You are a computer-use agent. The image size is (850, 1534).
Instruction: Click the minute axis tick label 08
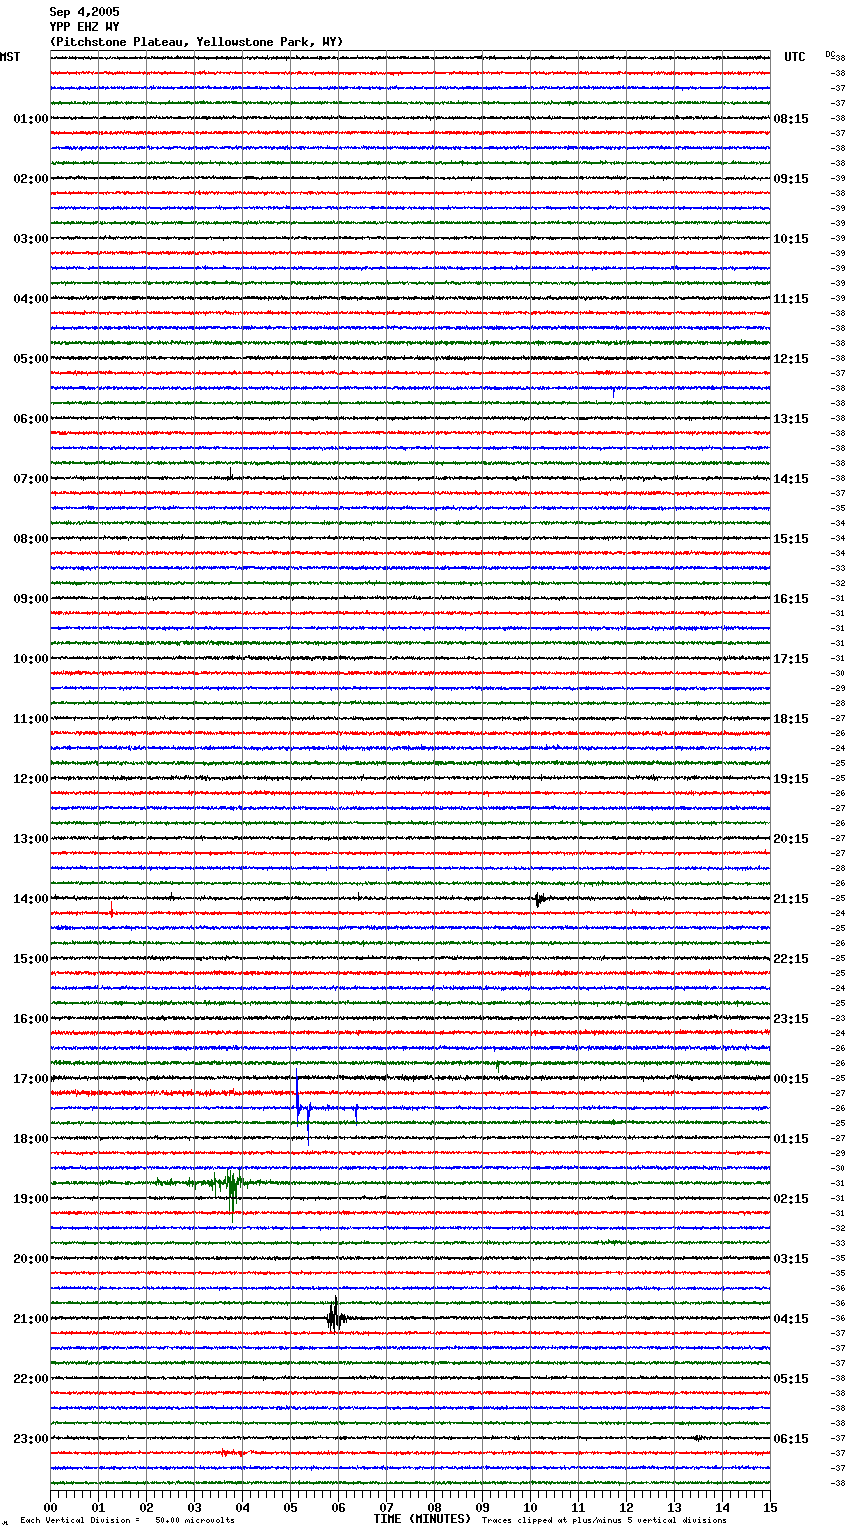click(434, 1507)
